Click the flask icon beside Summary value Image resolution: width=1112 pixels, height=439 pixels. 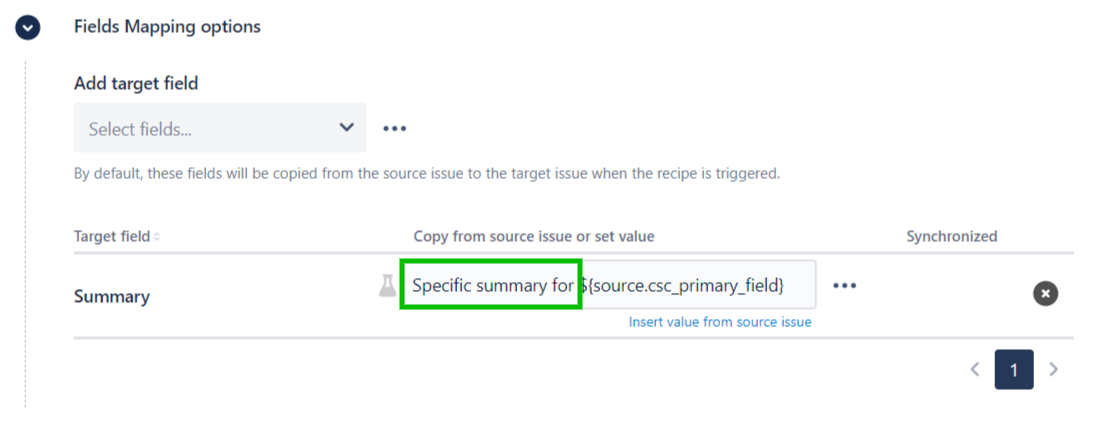(x=387, y=286)
